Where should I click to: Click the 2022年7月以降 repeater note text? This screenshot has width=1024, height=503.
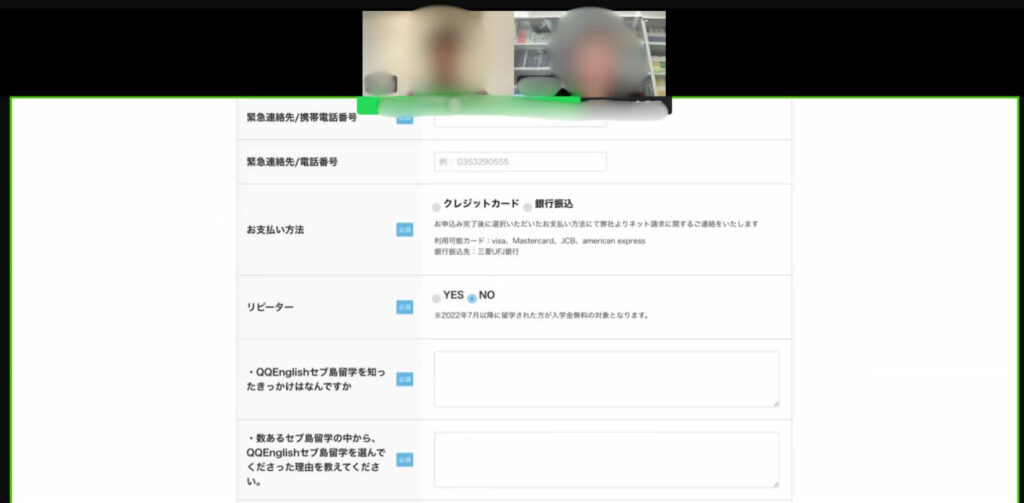click(541, 316)
